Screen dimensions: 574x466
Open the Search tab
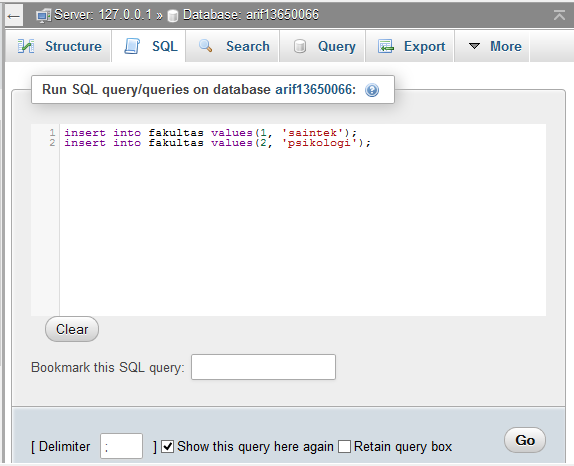click(x=233, y=46)
